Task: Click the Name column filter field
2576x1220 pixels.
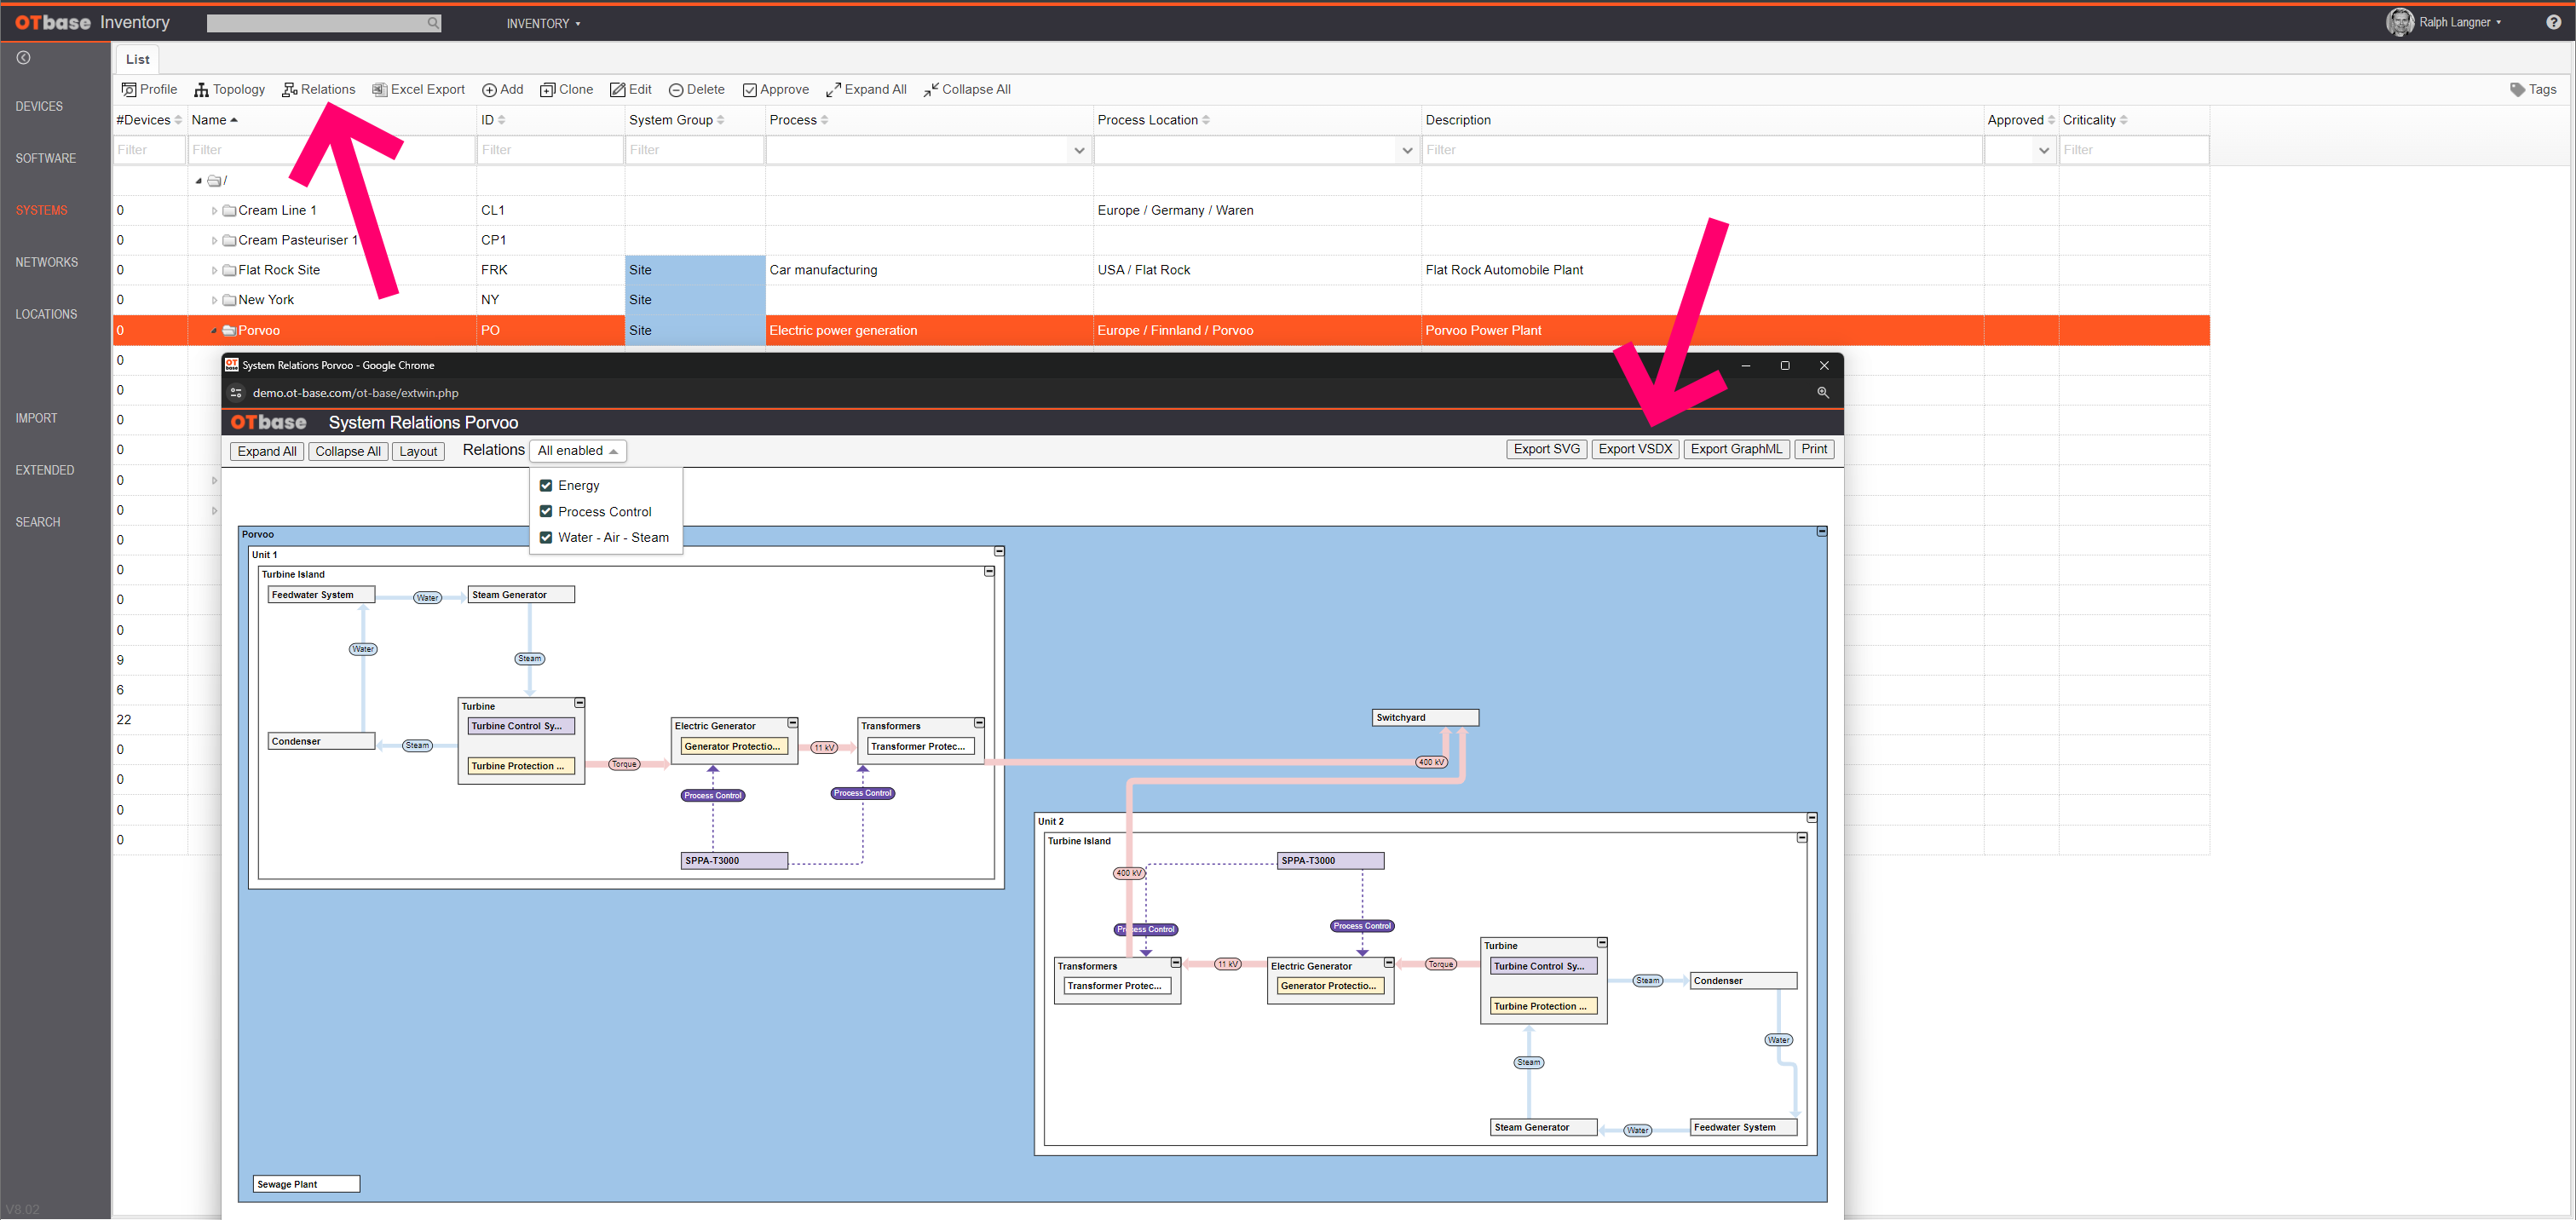Action: [260, 149]
